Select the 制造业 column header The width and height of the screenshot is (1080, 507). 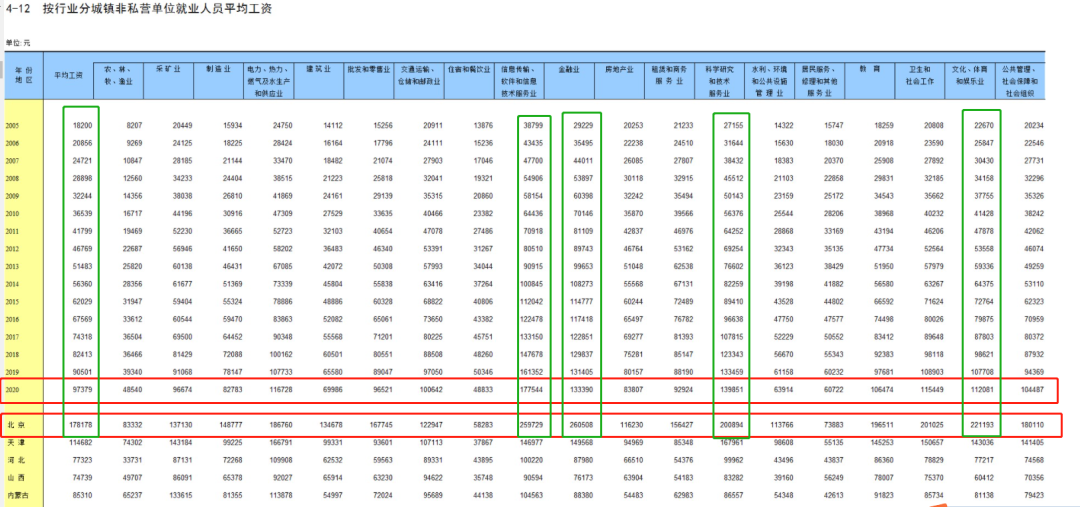tap(218, 70)
